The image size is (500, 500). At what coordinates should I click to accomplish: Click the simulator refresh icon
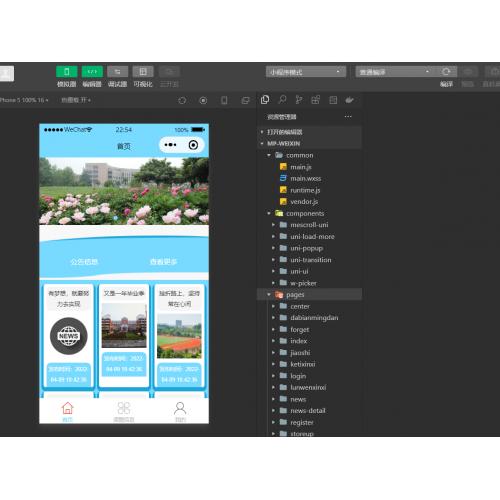pos(182,100)
